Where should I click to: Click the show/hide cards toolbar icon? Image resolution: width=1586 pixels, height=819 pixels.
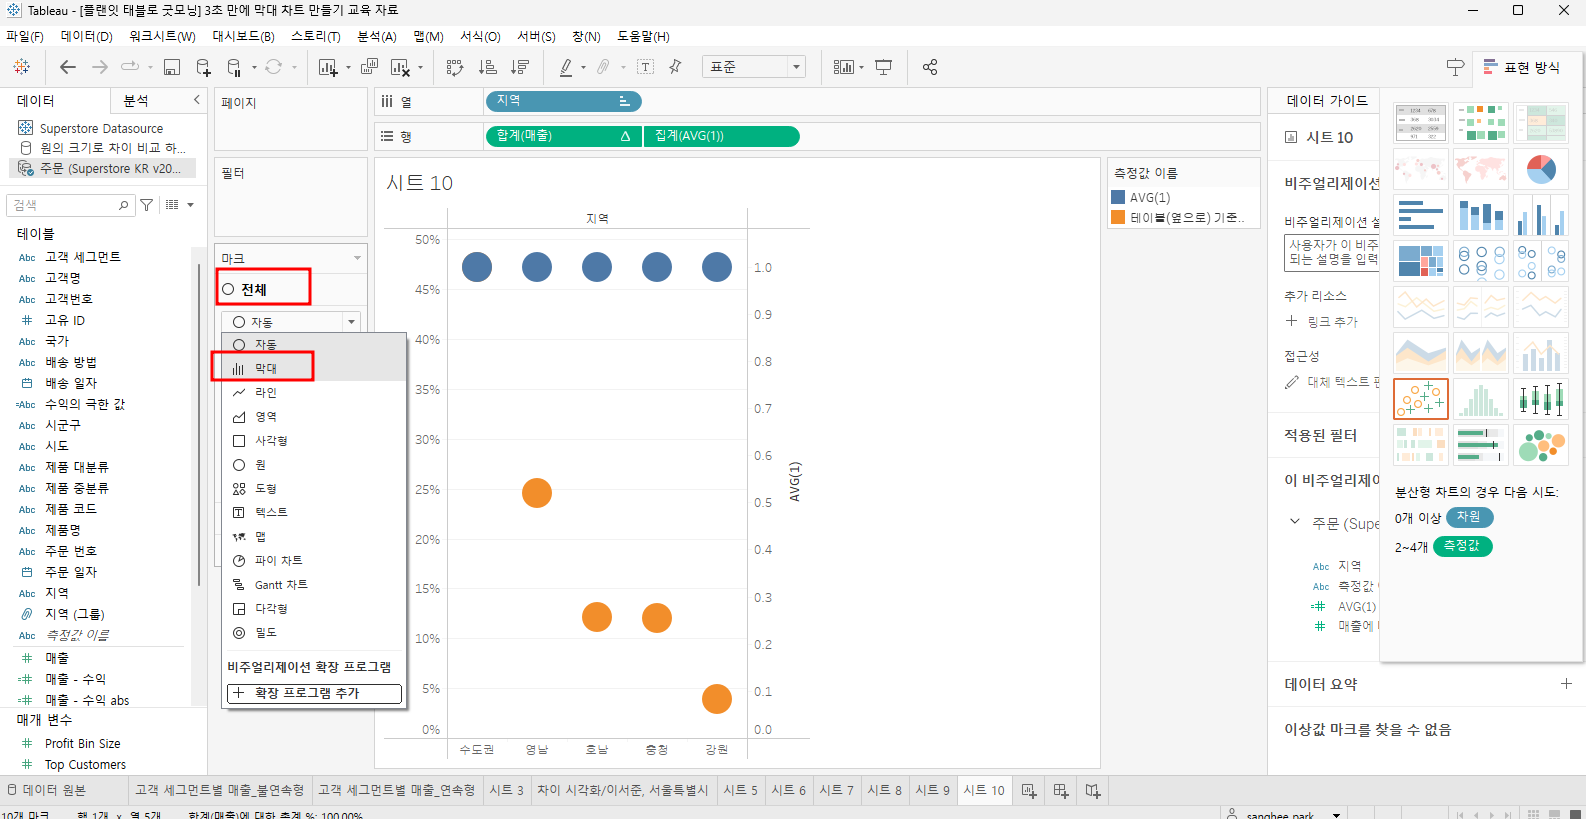(x=844, y=67)
